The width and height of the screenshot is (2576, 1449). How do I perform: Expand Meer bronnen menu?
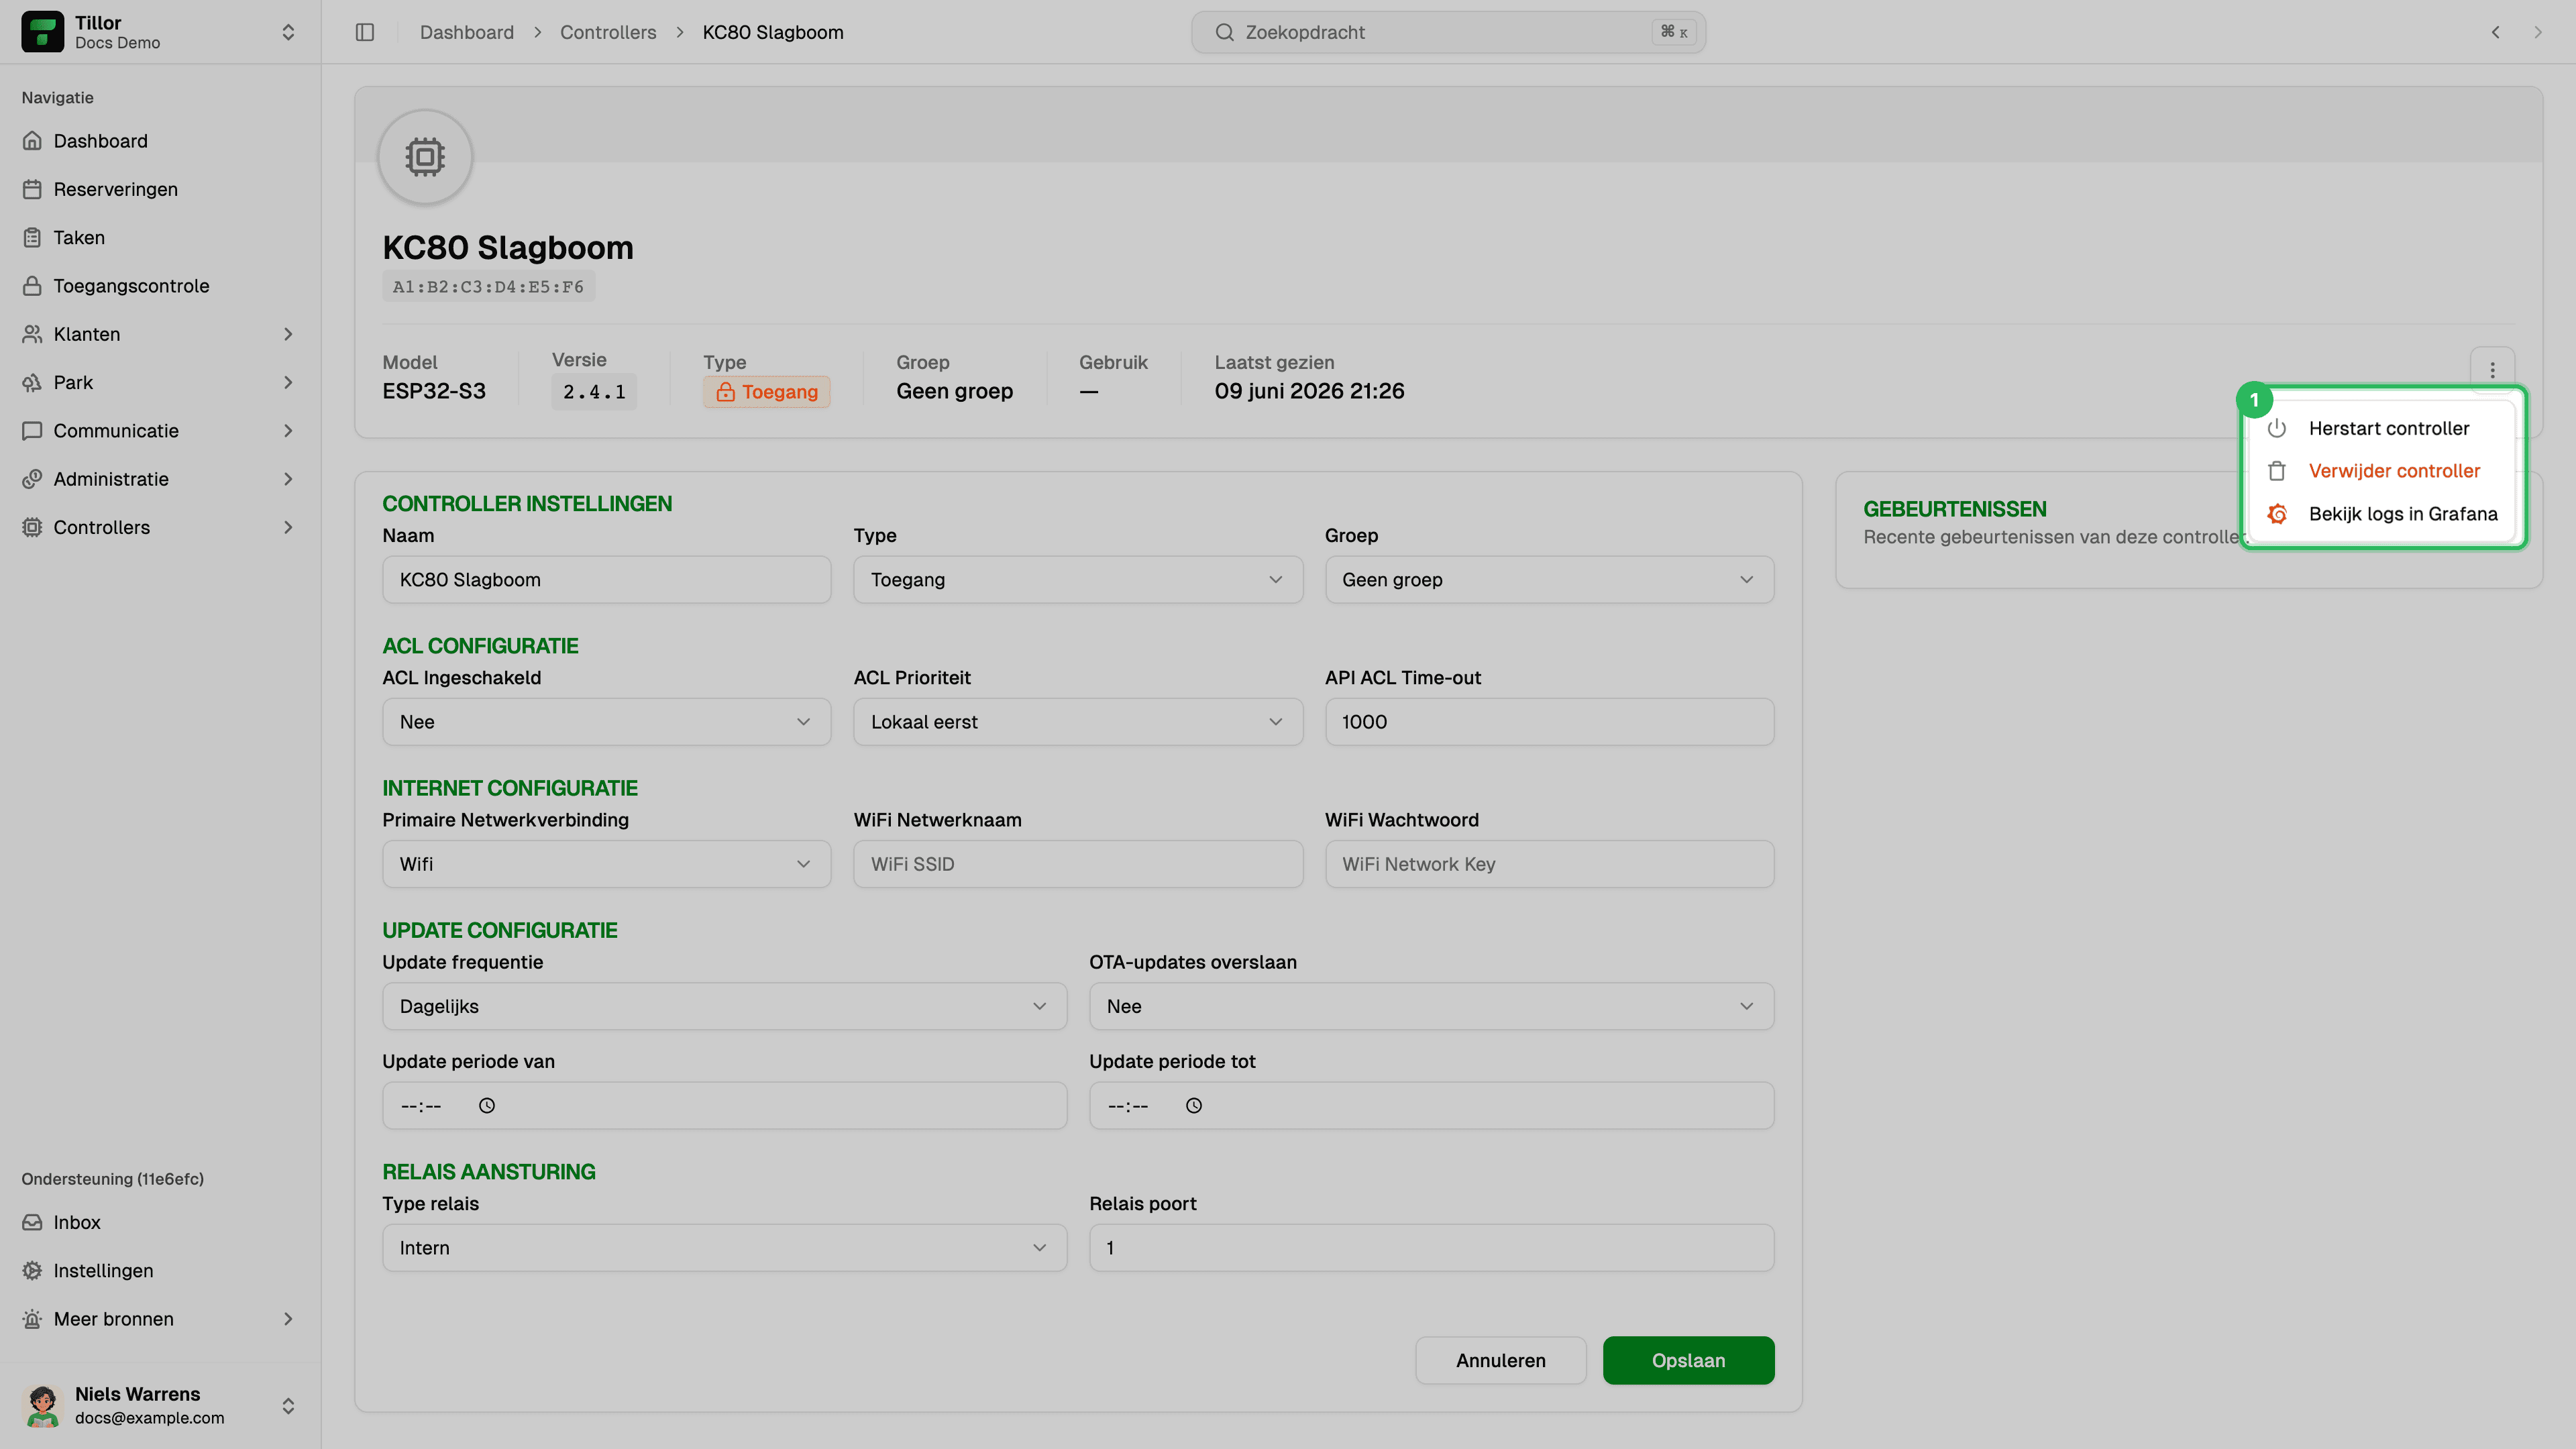(160, 1319)
